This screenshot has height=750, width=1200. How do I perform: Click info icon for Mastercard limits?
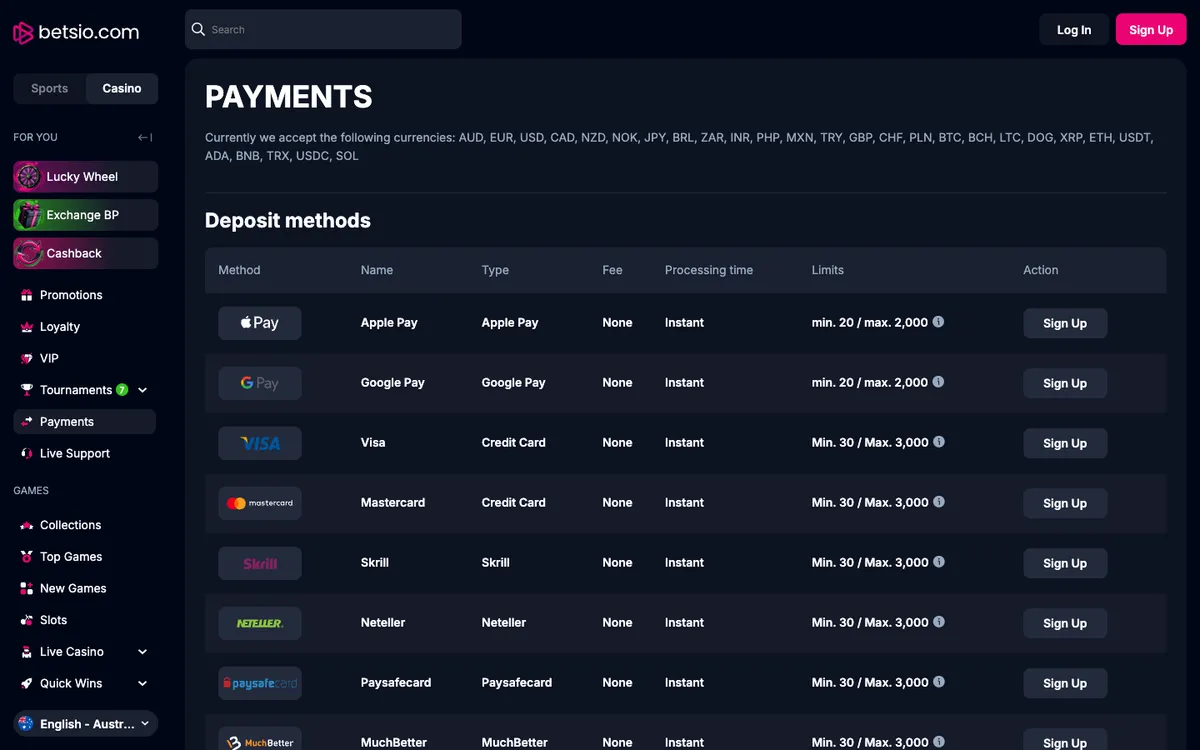[938, 502]
